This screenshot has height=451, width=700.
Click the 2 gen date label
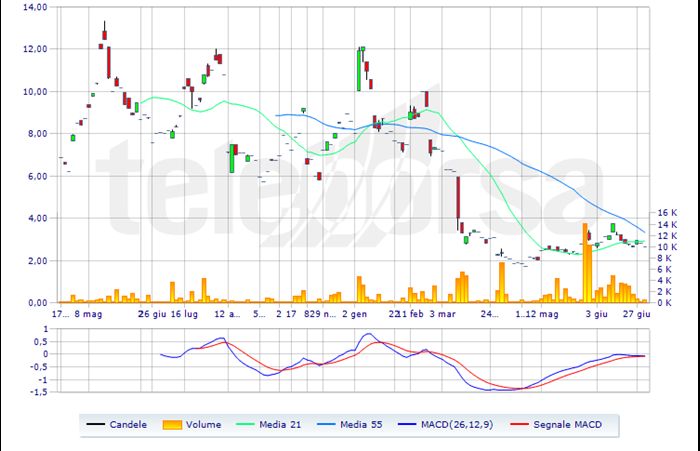click(x=354, y=314)
